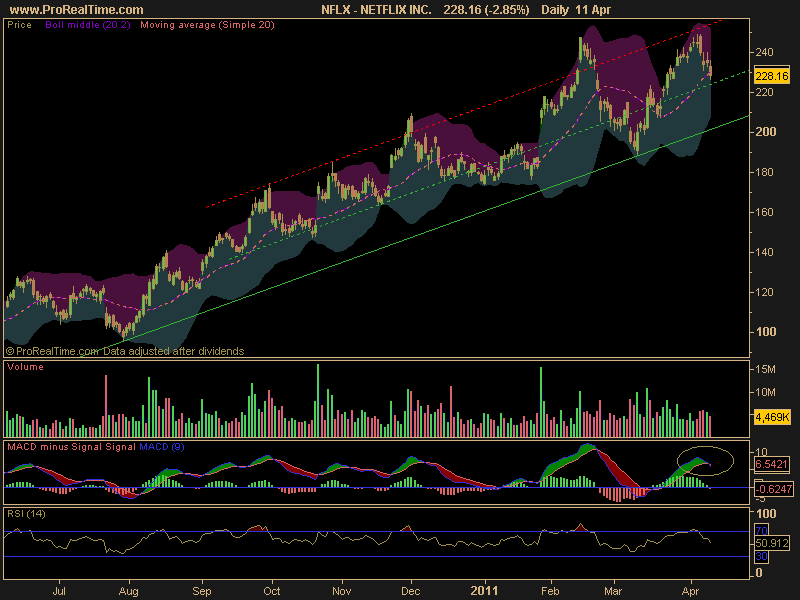
Task: Select the blue MACD (9) legend label
Action: [x=162, y=447]
